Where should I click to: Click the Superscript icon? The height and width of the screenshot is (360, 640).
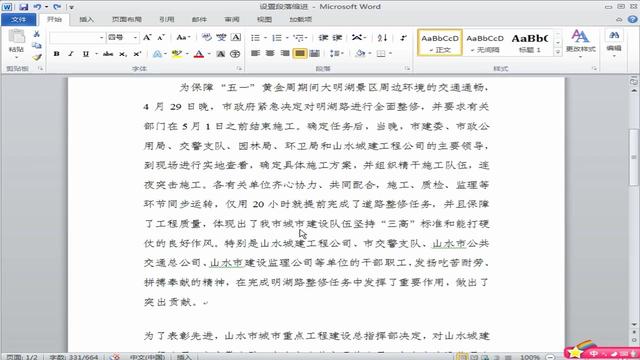[137, 54]
